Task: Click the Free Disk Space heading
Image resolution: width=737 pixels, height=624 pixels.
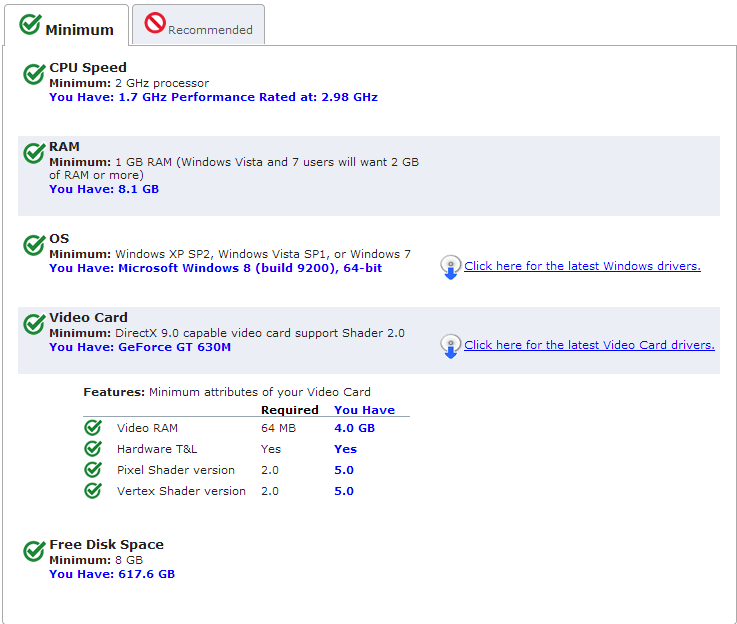Action: [106, 545]
